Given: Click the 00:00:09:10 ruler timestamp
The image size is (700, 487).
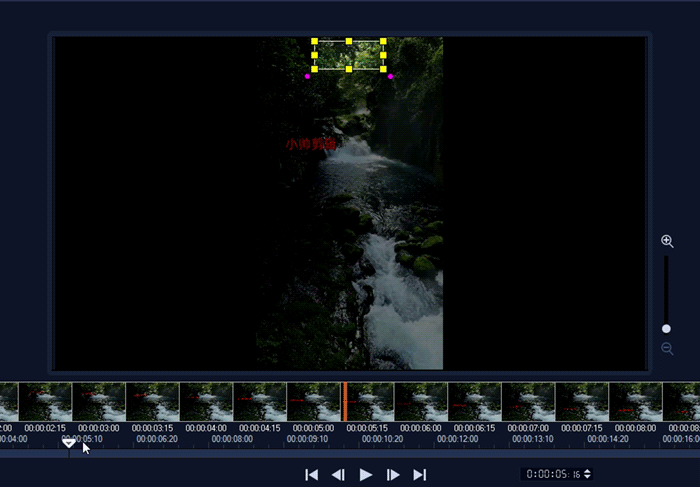Looking at the screenshot, I should [307, 439].
